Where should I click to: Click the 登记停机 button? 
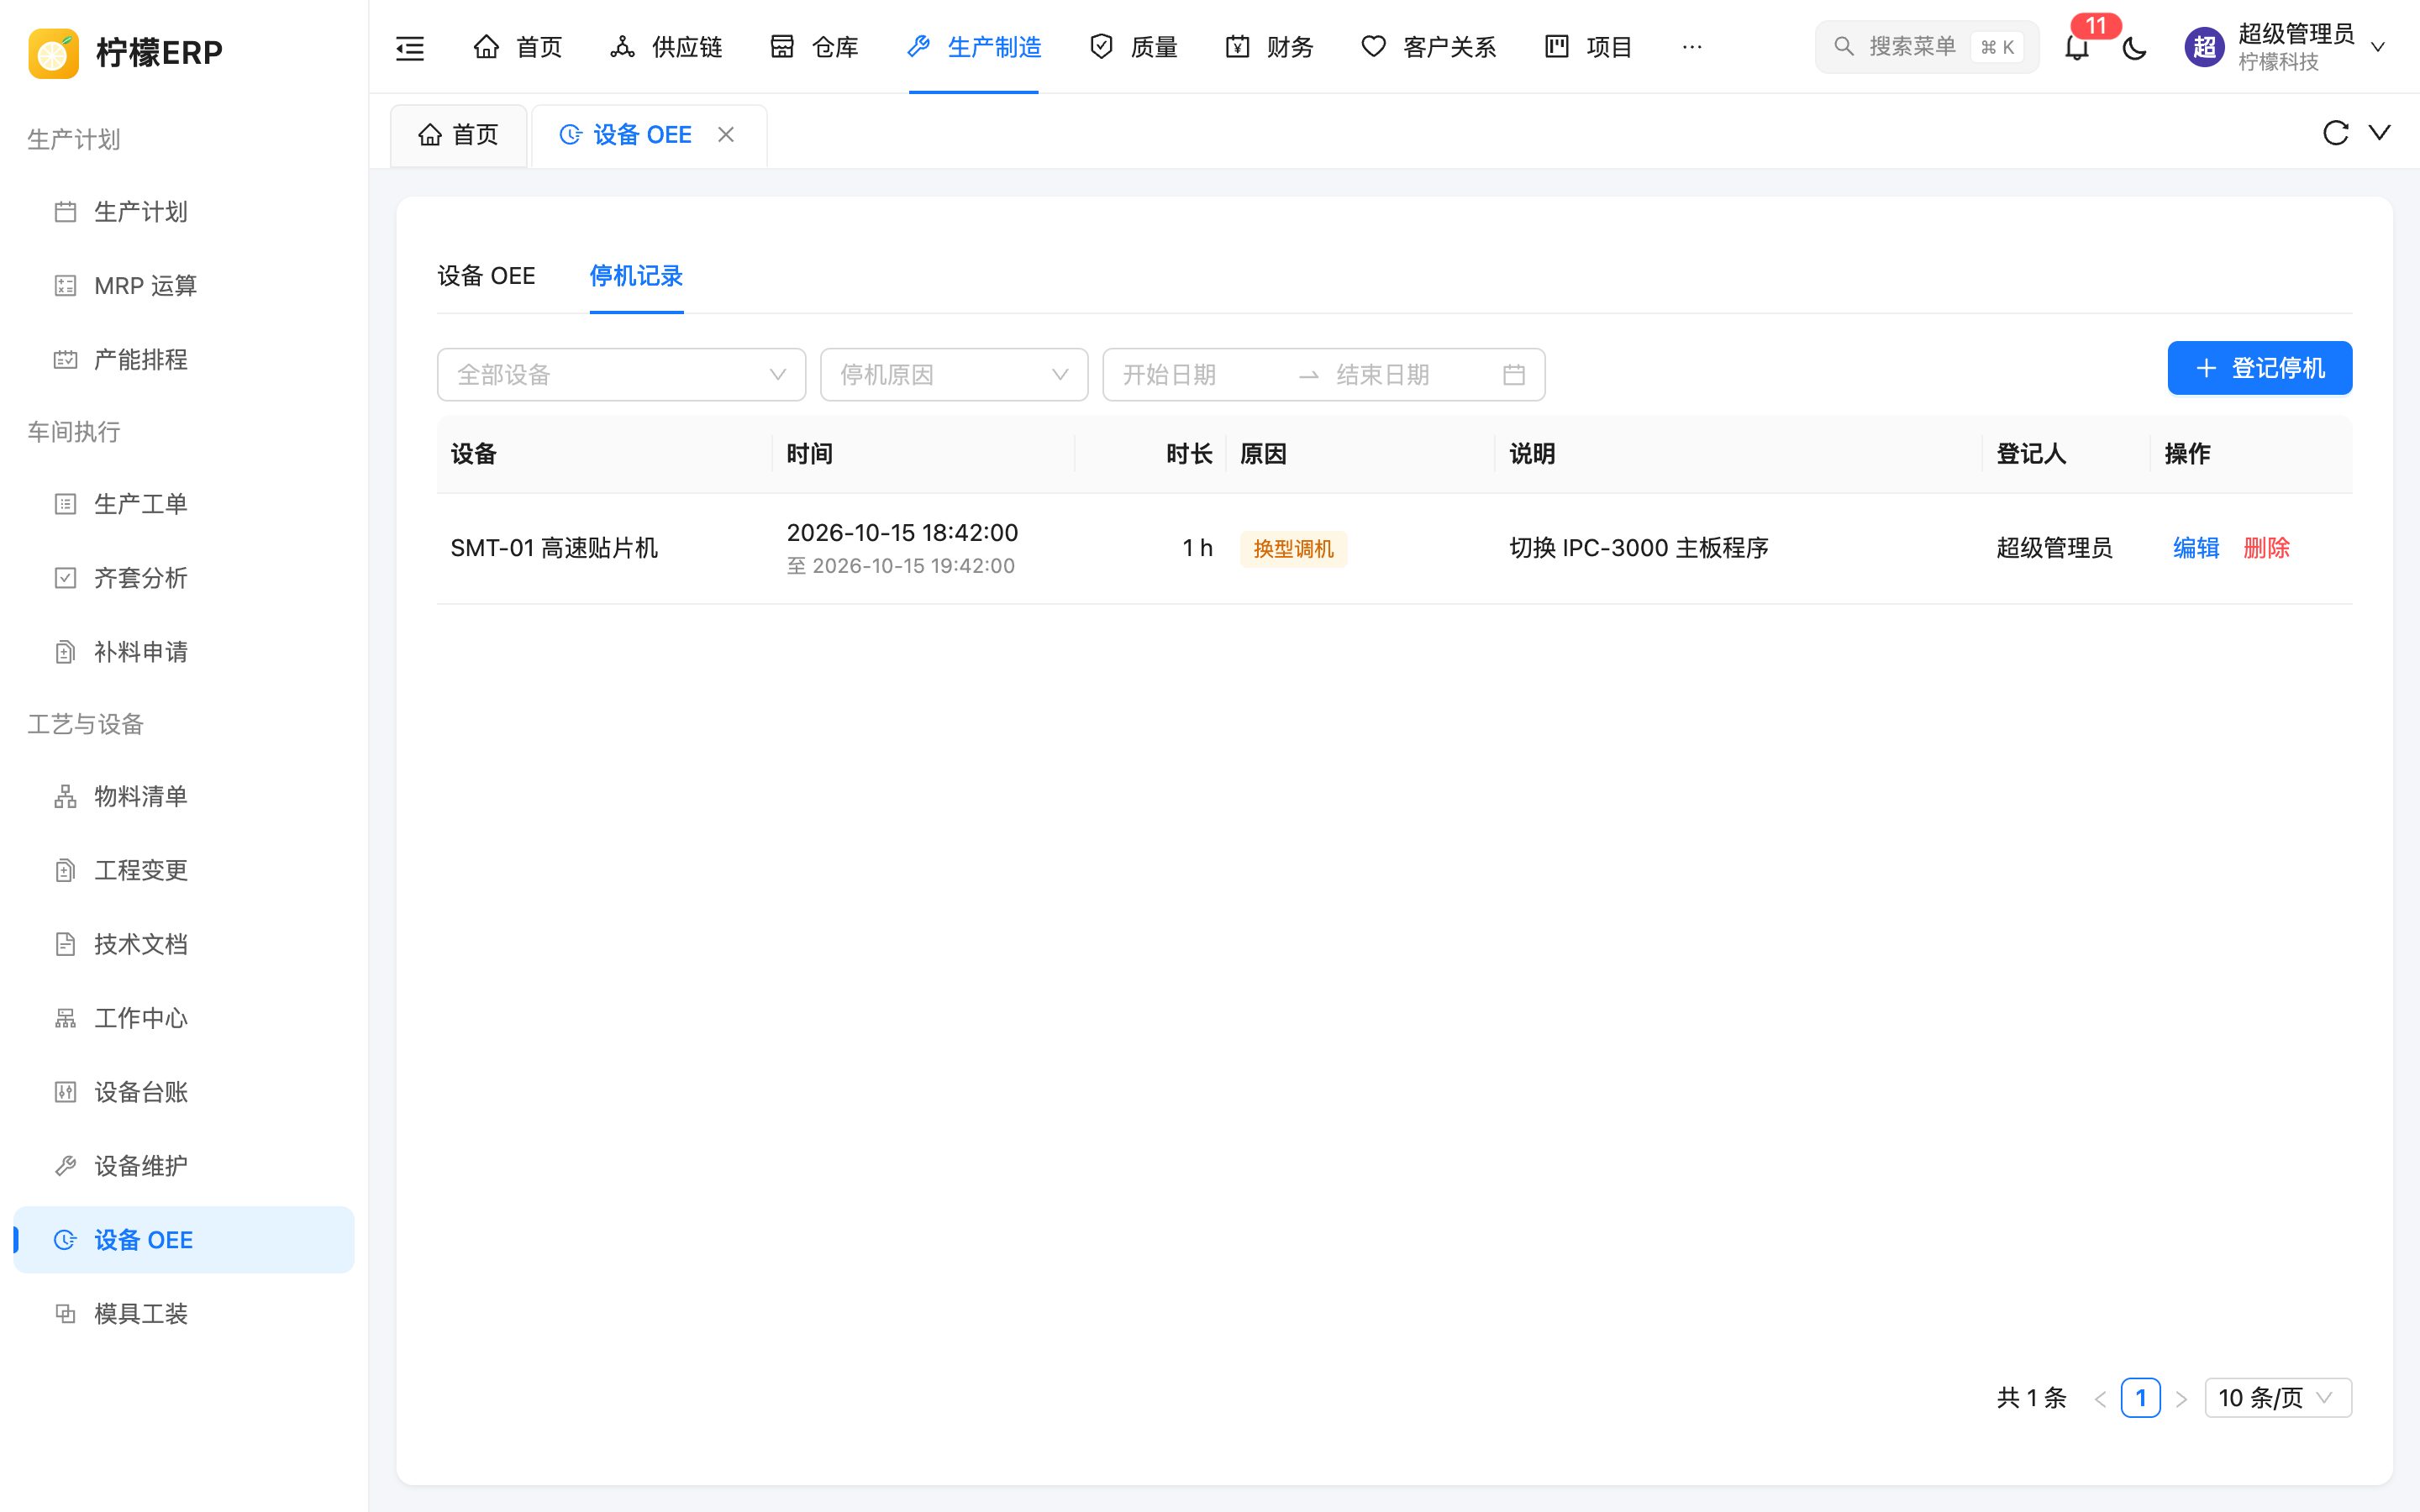pyautogui.click(x=2259, y=368)
